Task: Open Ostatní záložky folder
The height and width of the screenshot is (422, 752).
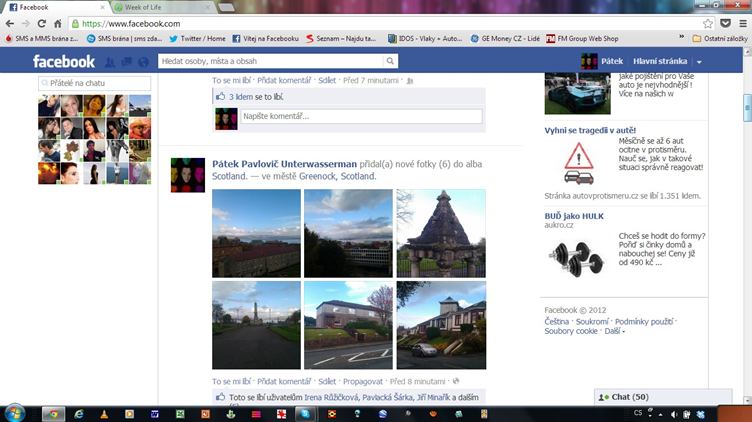Action: pyautogui.click(x=720, y=38)
